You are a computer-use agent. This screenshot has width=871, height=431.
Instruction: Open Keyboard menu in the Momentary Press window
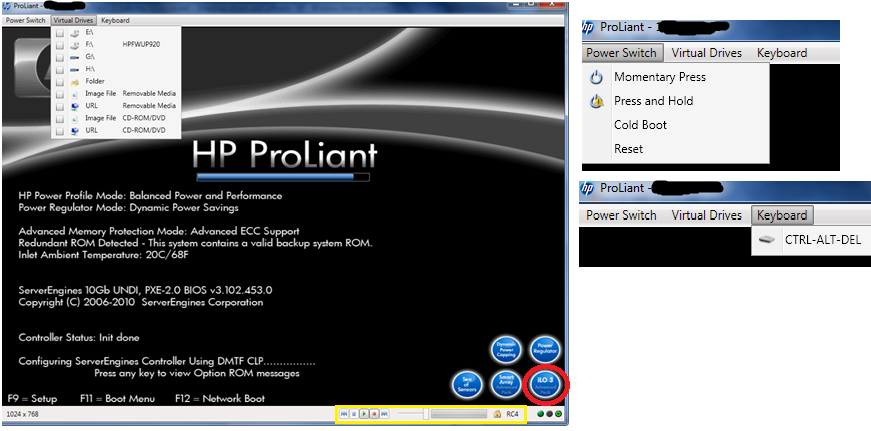coord(782,53)
